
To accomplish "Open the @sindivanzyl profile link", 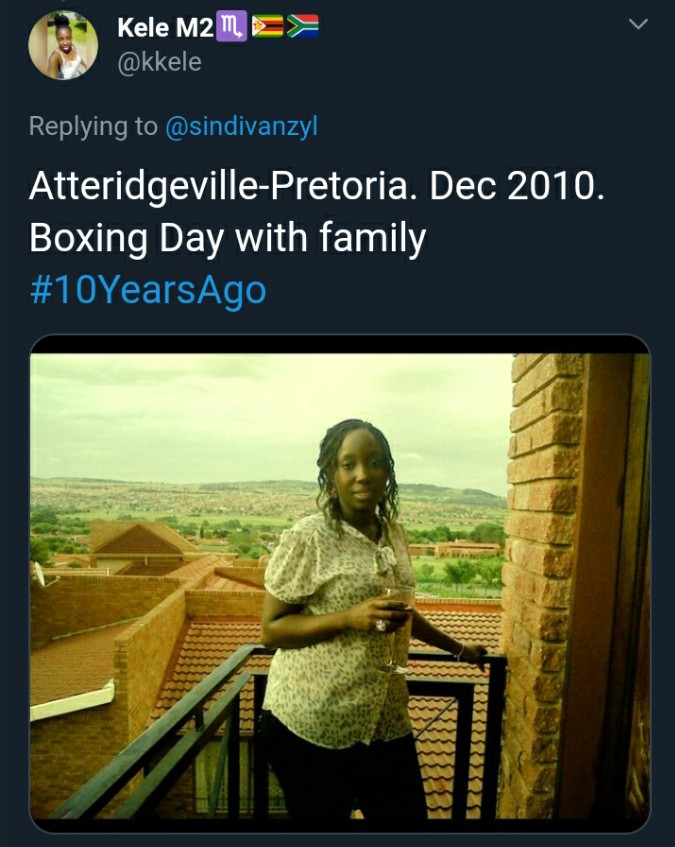I will [x=241, y=126].
